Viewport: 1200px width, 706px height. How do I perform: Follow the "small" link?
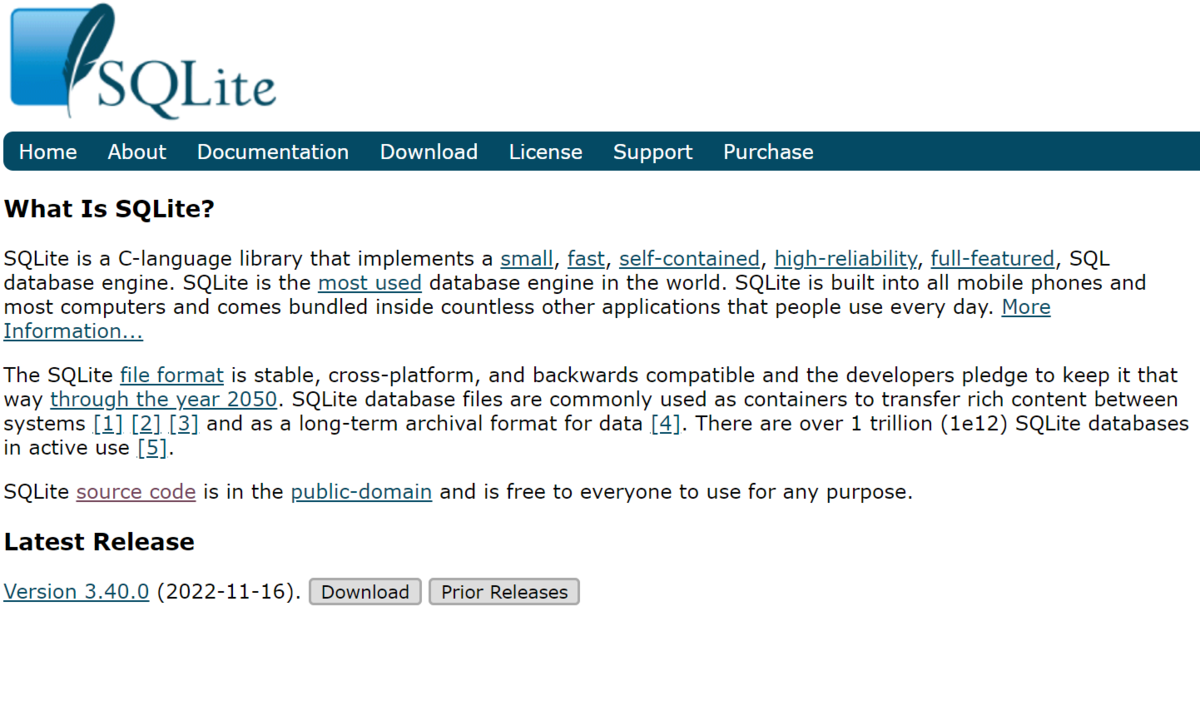527,259
